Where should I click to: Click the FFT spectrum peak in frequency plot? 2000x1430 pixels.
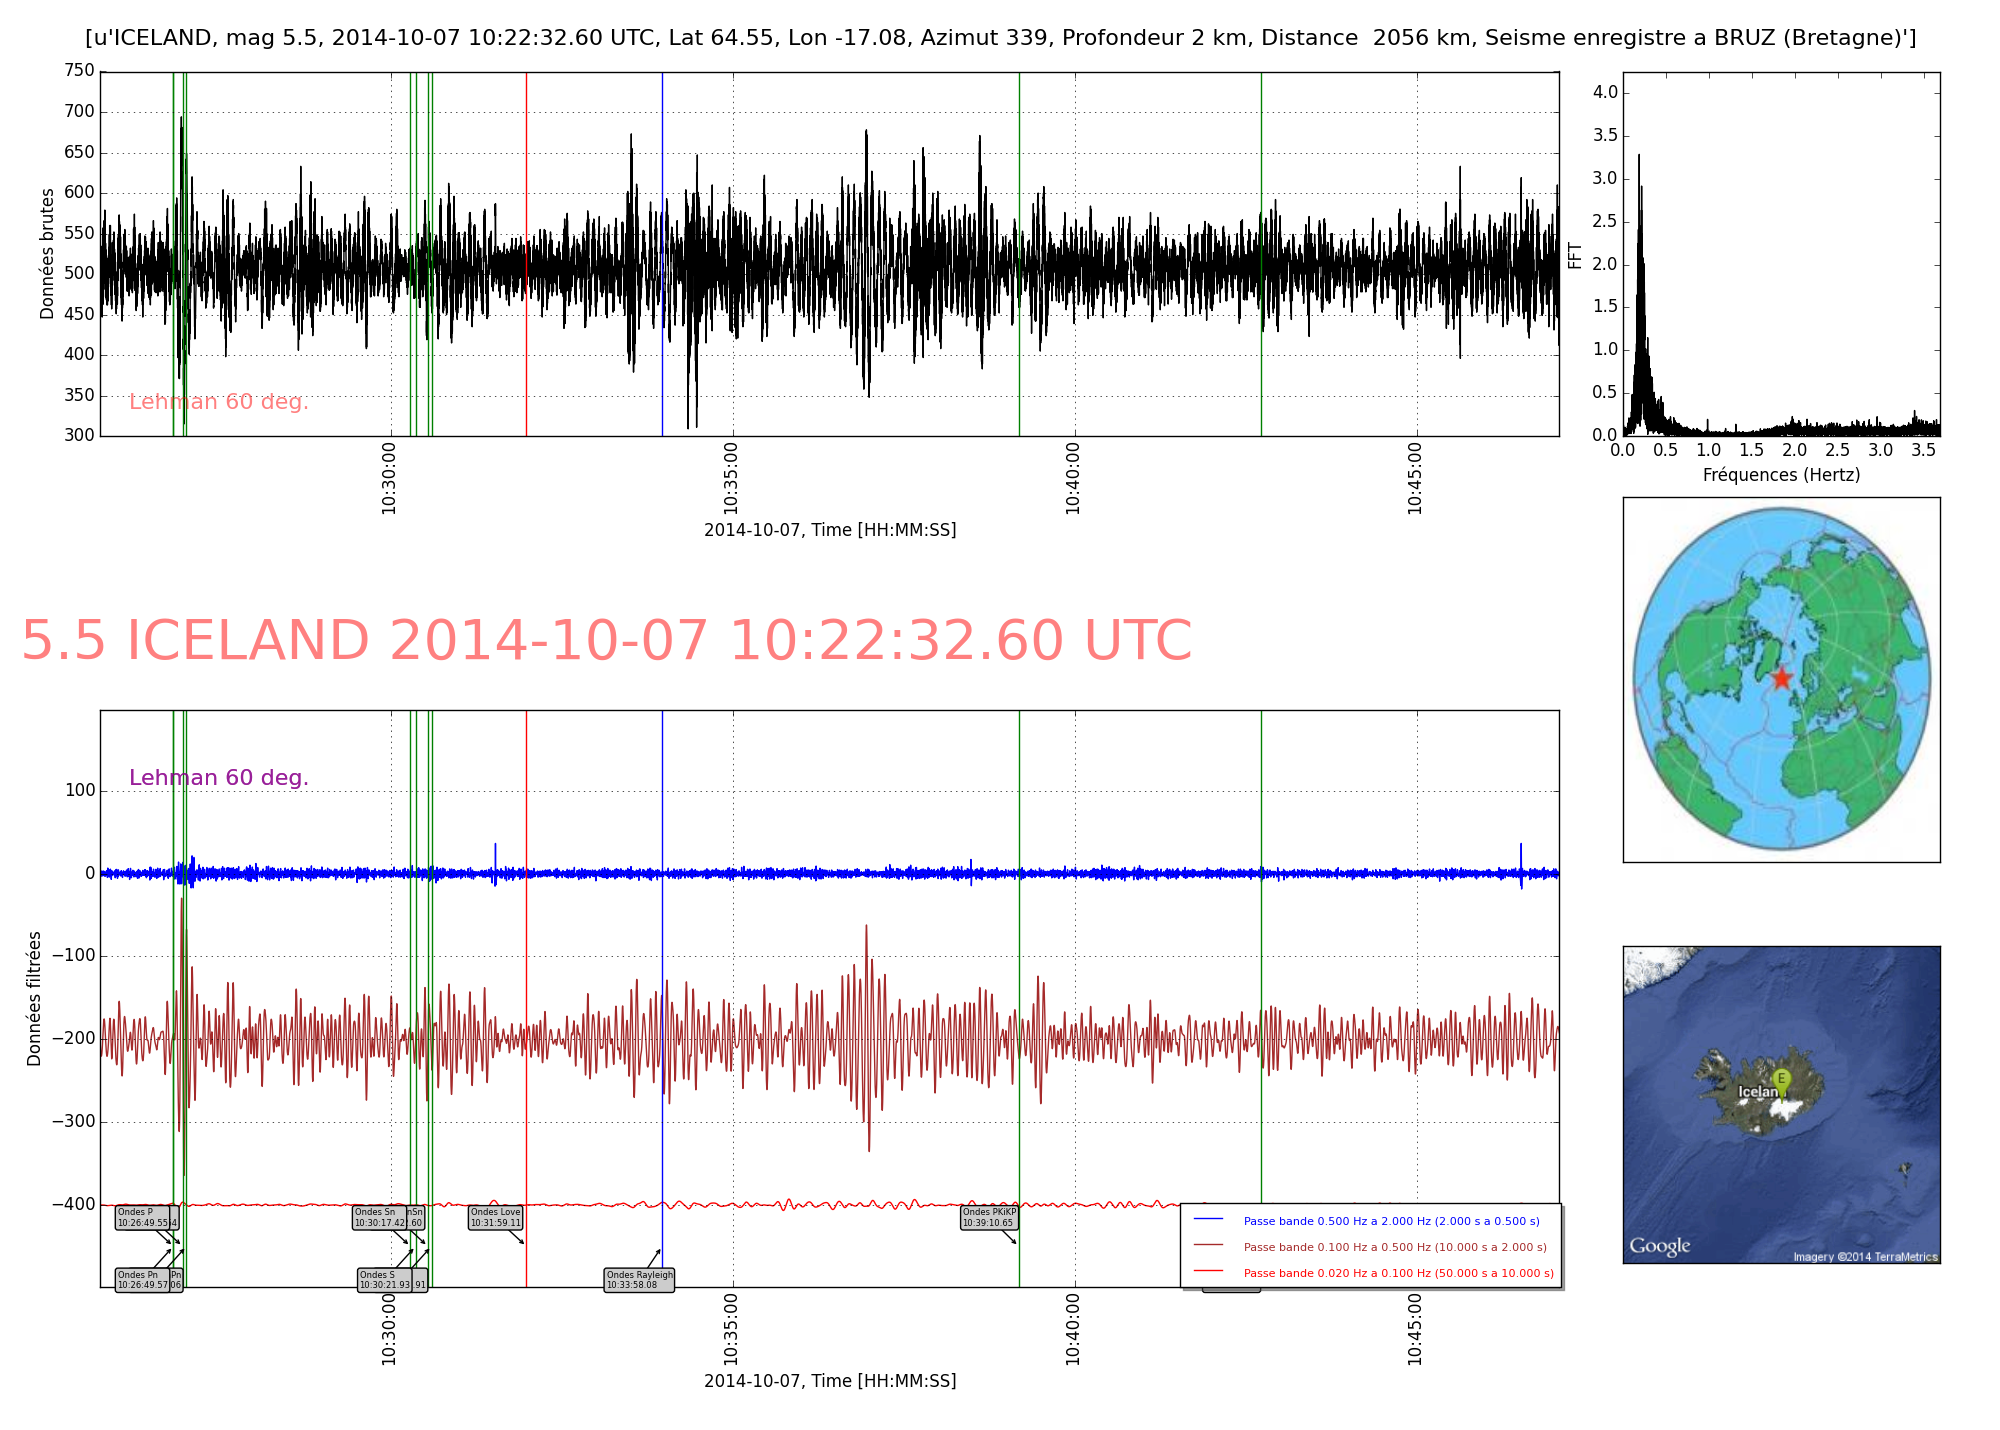(x=1639, y=160)
